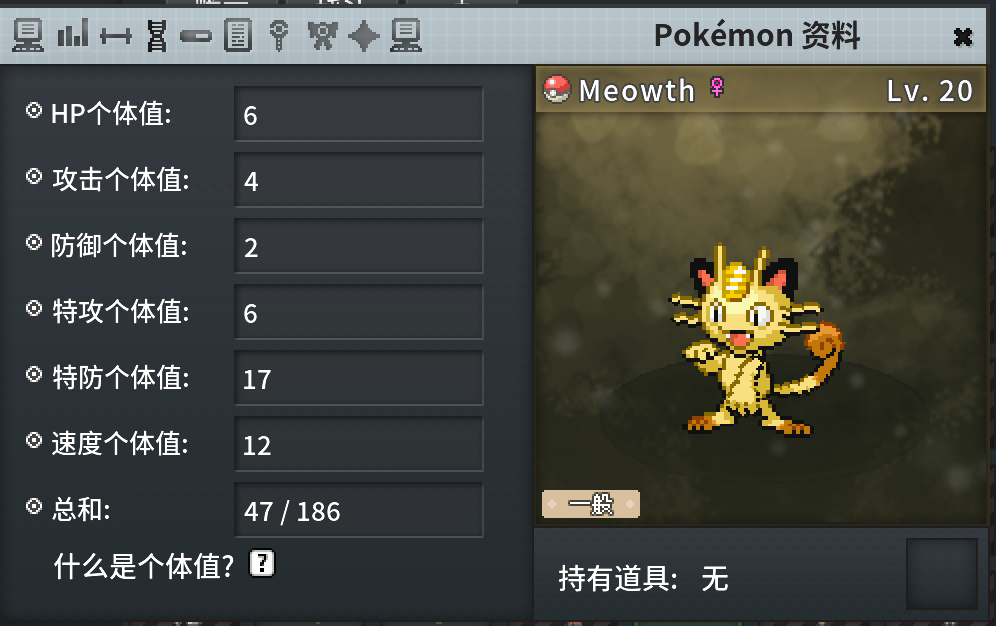Select the four-point sparkle tab icon
Screen dimensions: 996x626
click(x=364, y=36)
